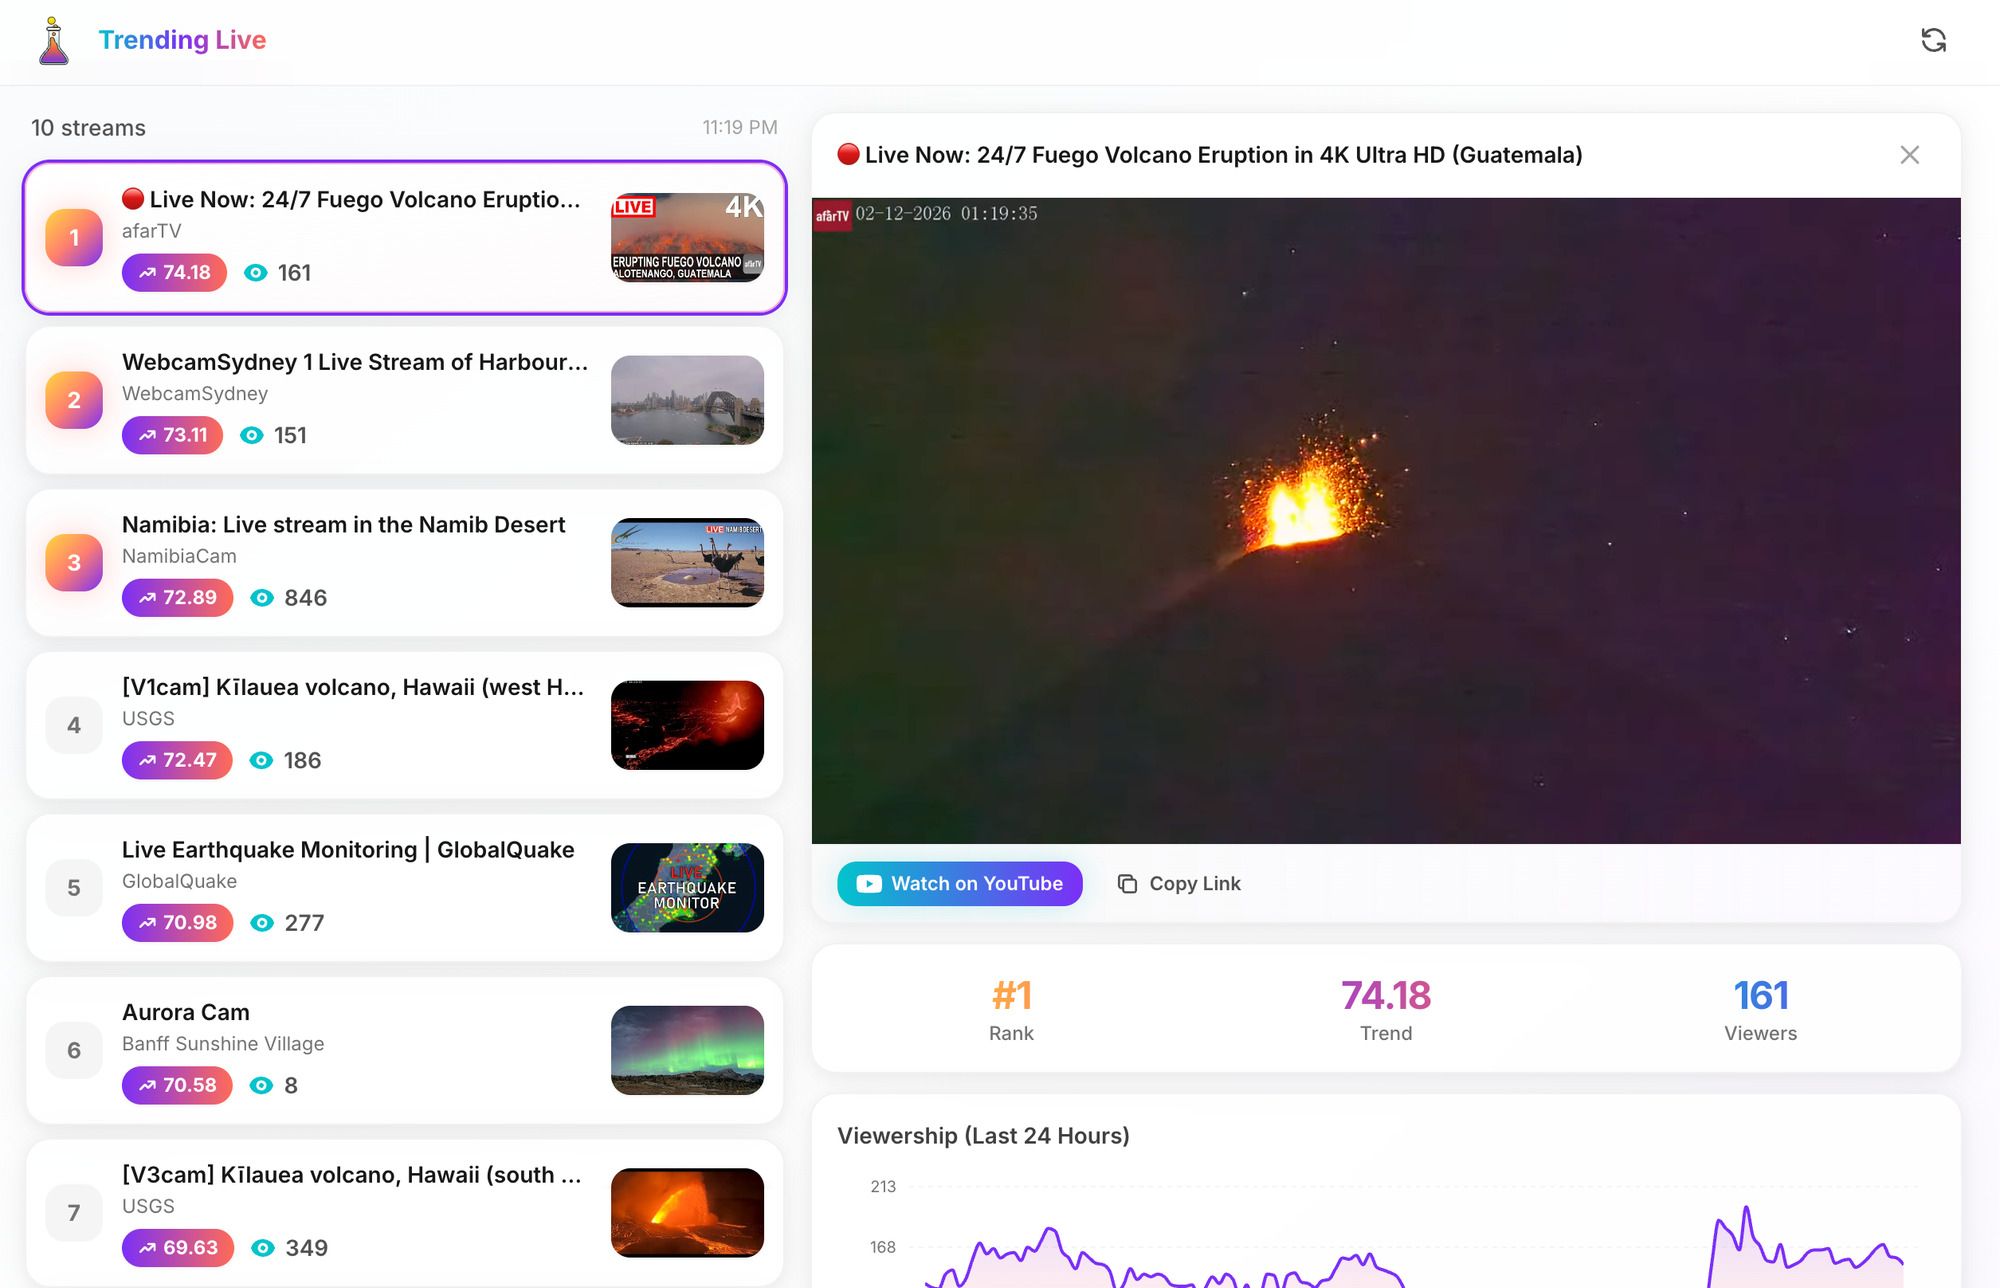Close the Fuego Volcano detail panel
The width and height of the screenshot is (2000, 1288).
tap(1909, 155)
